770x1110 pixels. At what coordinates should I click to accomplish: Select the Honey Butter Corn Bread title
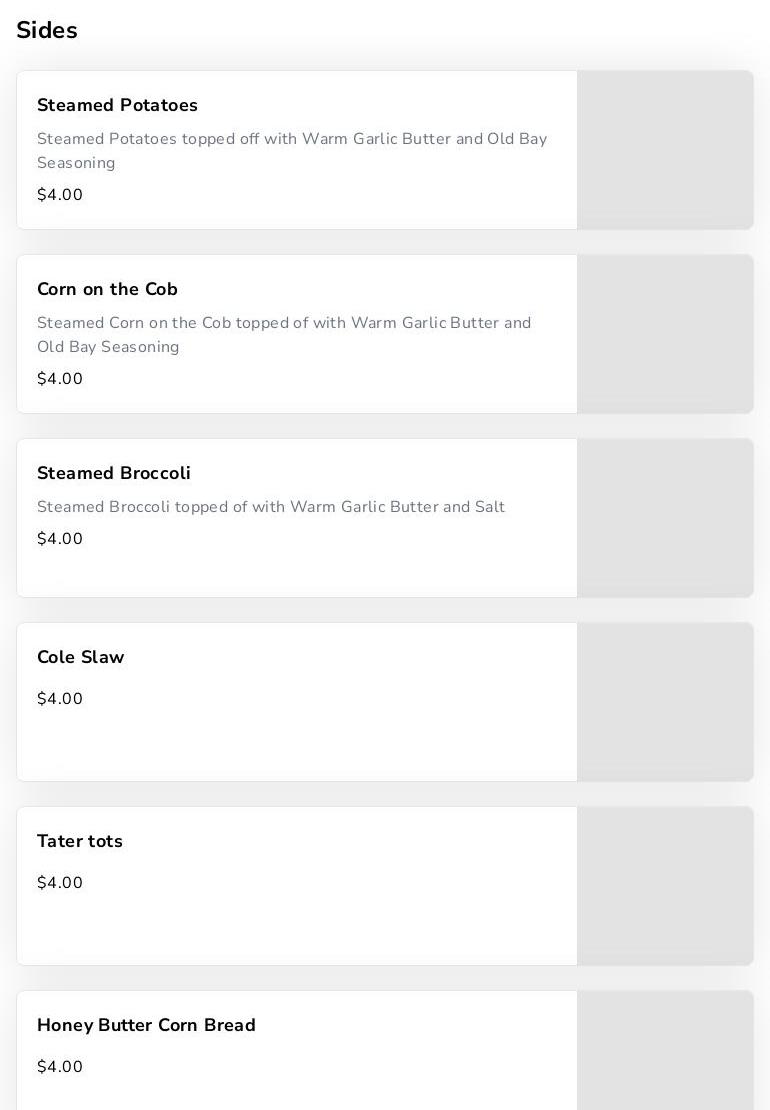pyautogui.click(x=146, y=1025)
